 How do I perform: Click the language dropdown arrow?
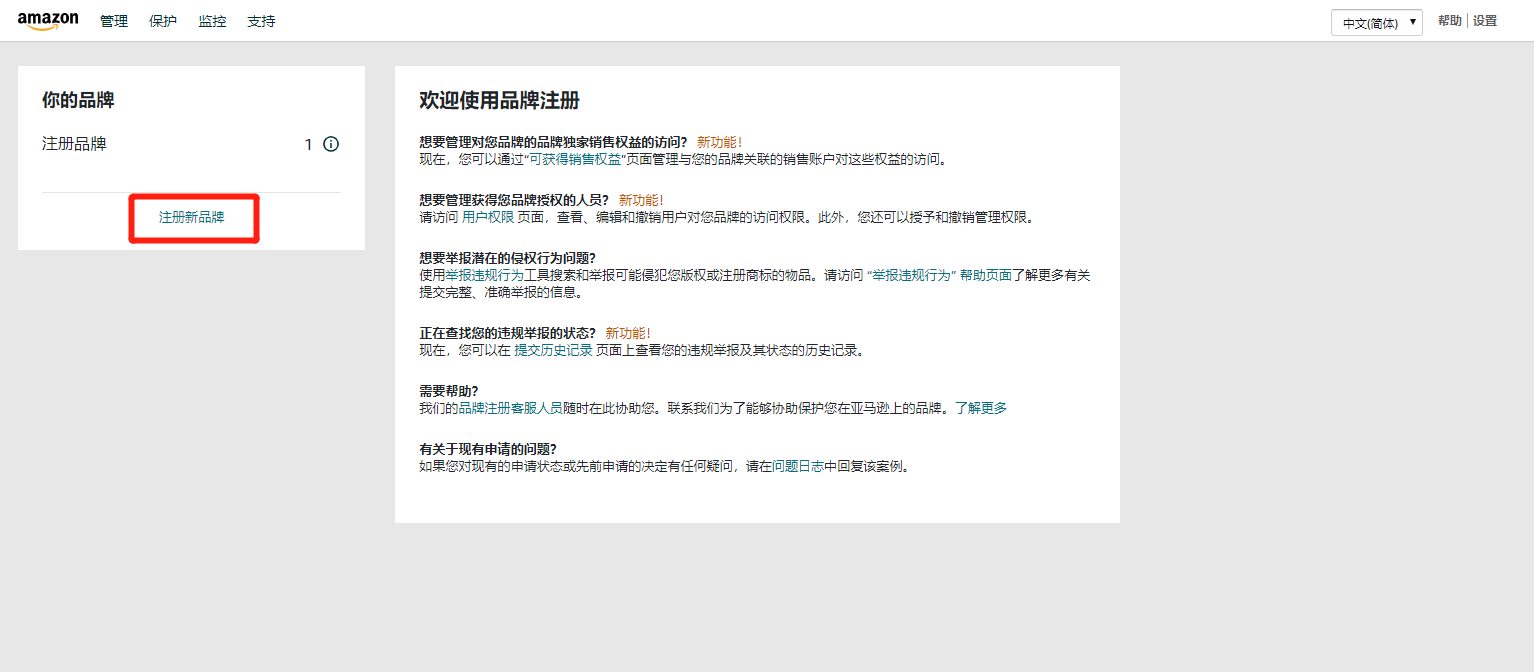click(x=1413, y=22)
